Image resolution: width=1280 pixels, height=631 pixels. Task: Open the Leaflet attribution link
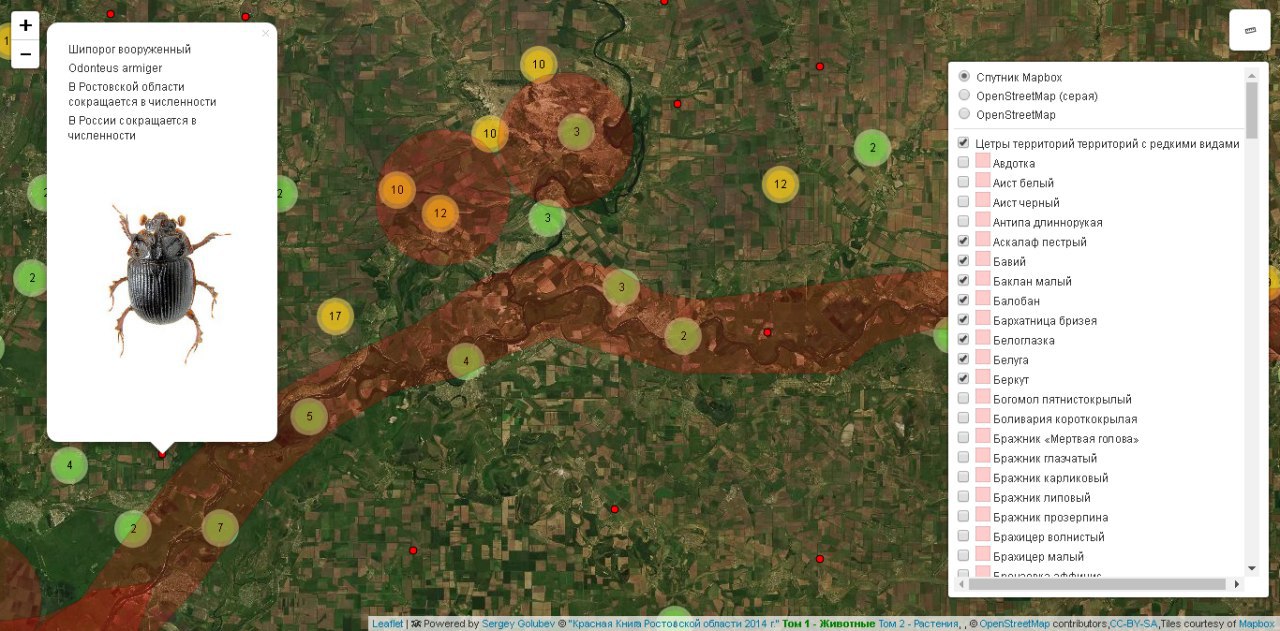pyautogui.click(x=387, y=624)
